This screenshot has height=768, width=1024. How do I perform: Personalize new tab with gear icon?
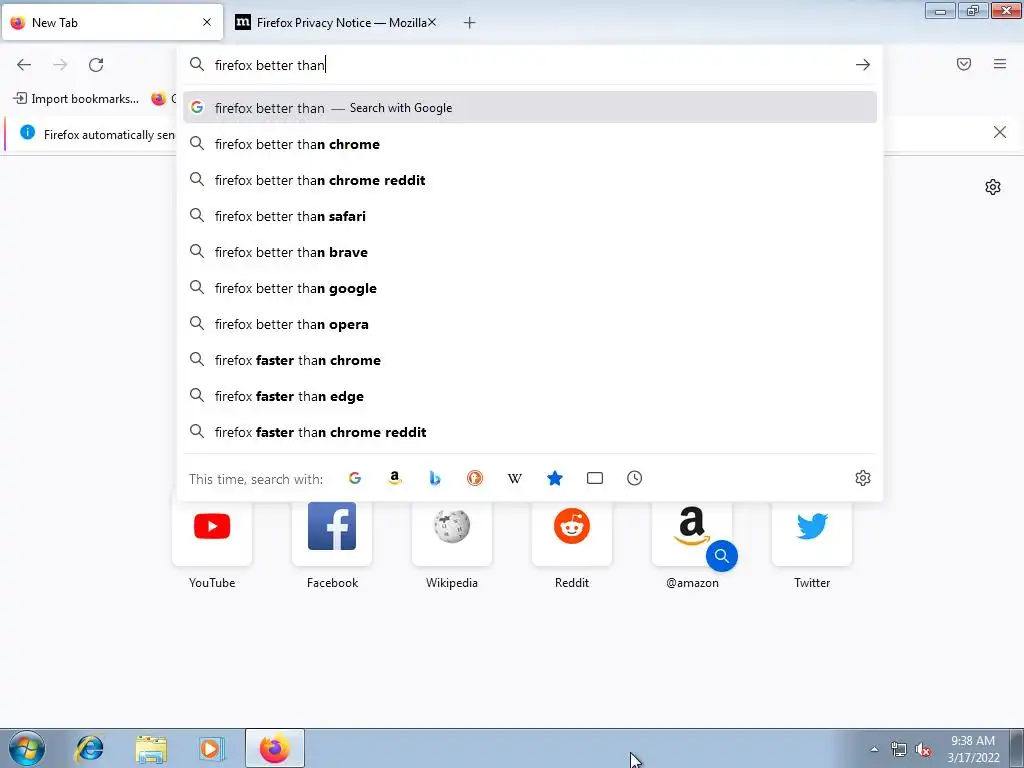[x=993, y=187]
